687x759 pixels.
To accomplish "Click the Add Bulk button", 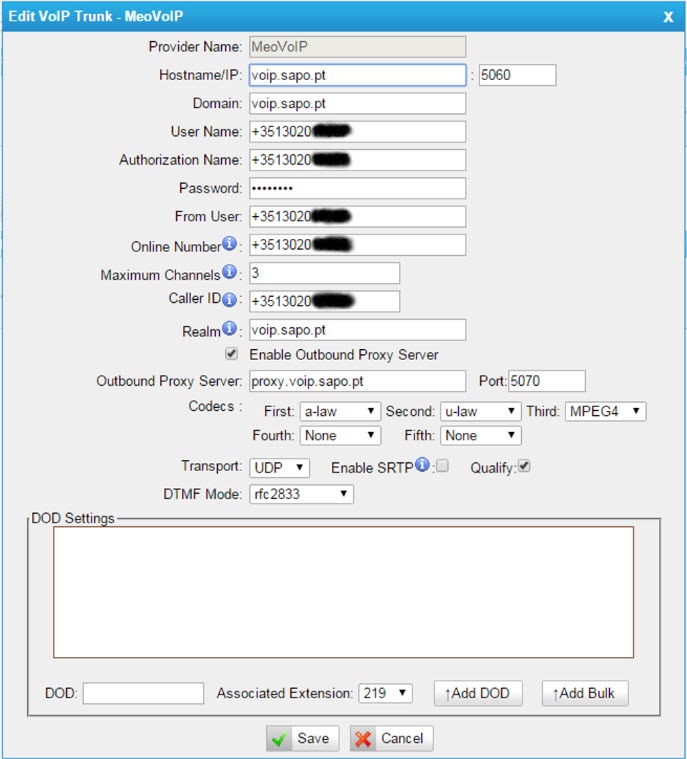I will [x=585, y=694].
